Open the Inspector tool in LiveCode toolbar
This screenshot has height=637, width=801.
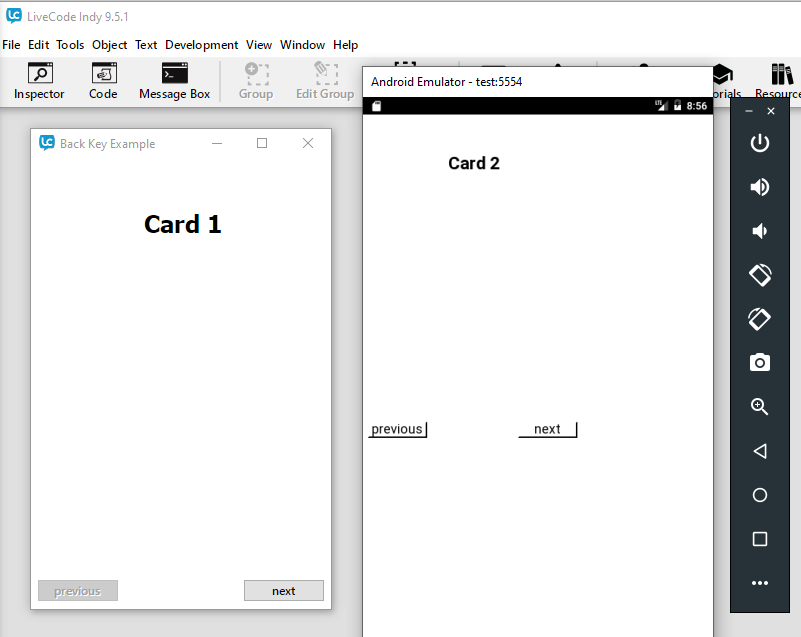tap(39, 81)
